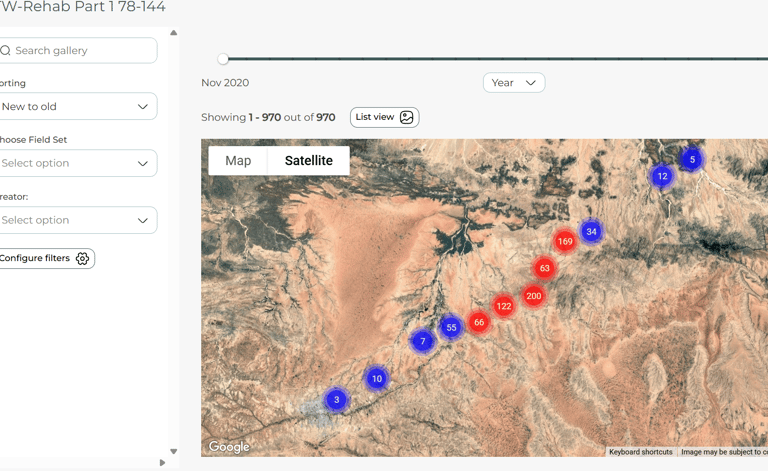
Task: Click the Nov 2020 date label
Action: click(225, 83)
